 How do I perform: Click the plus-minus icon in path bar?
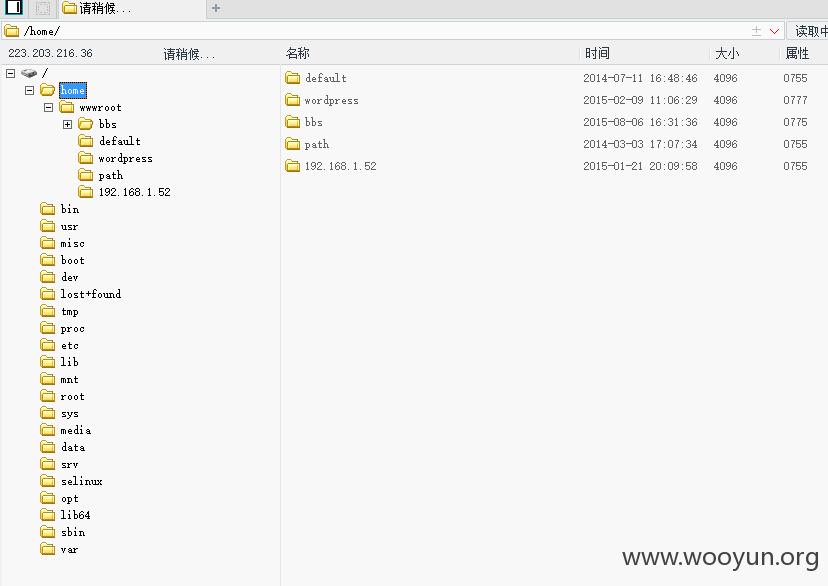point(756,31)
